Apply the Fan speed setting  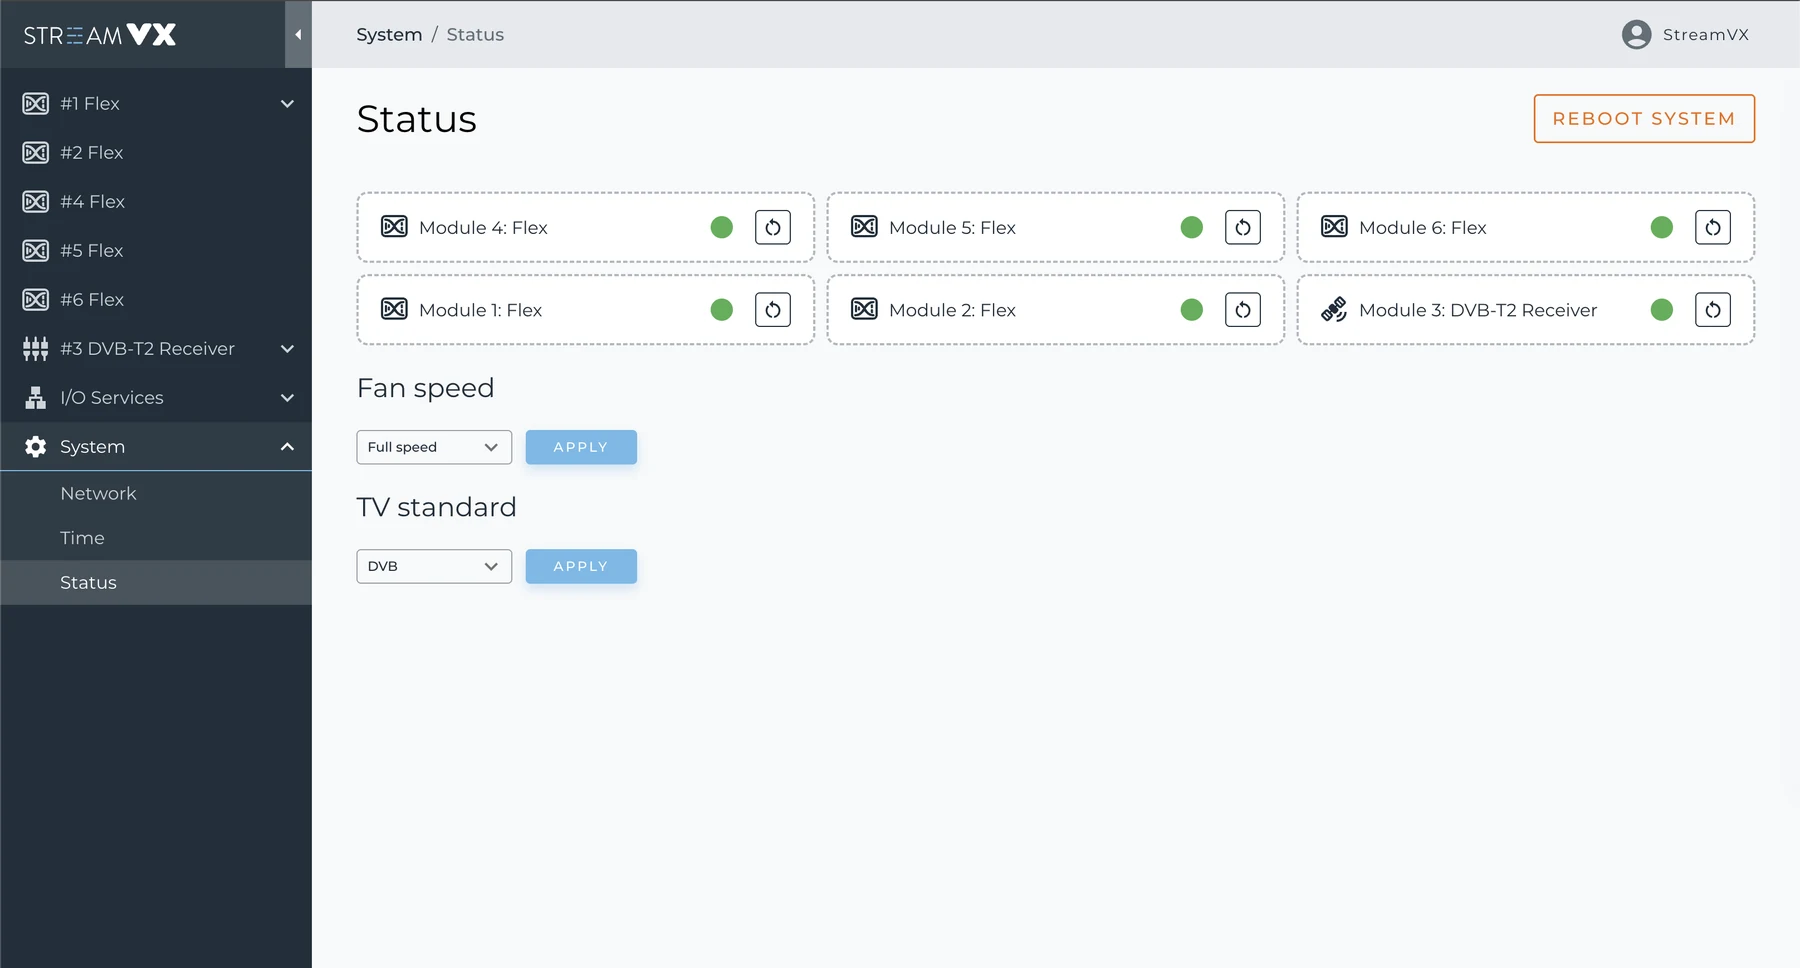tap(581, 447)
